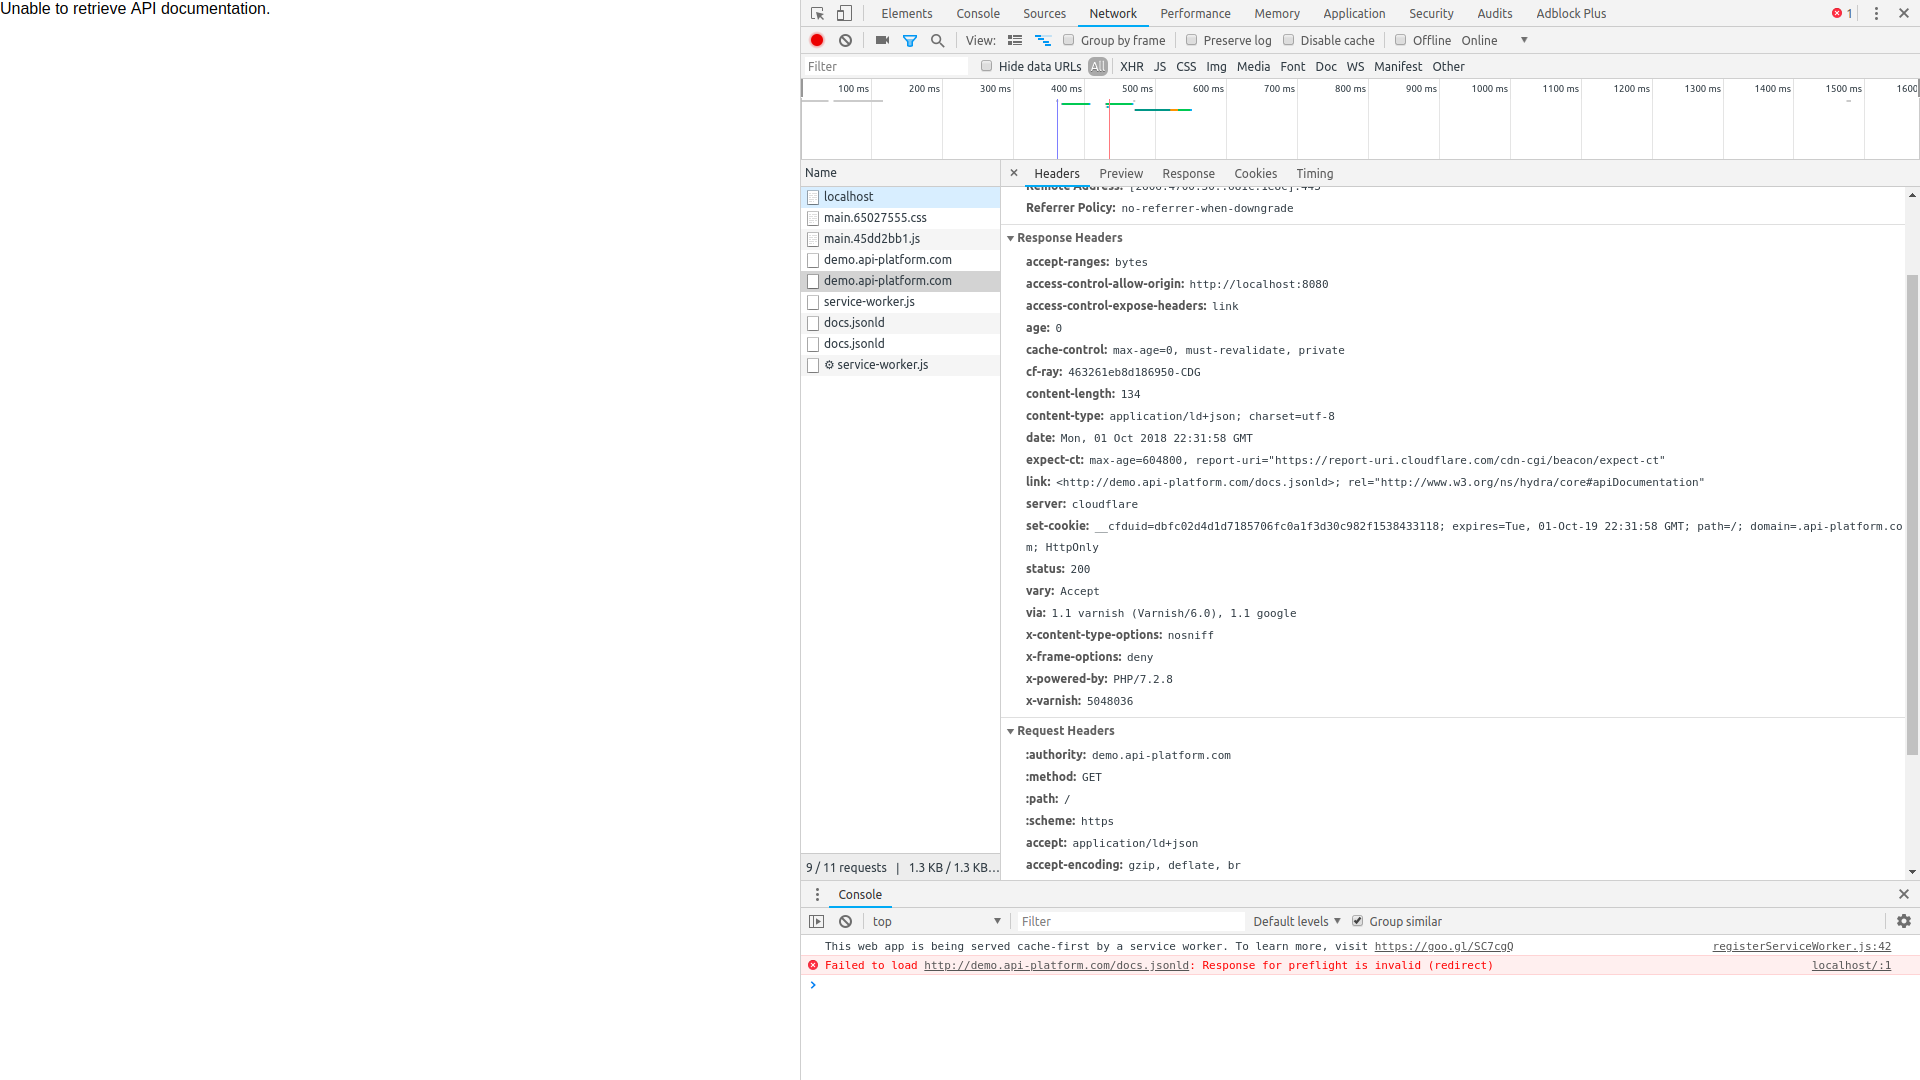The height and width of the screenshot is (1080, 1920).
Task: Collapse the Response Headers section
Action: point(1011,238)
